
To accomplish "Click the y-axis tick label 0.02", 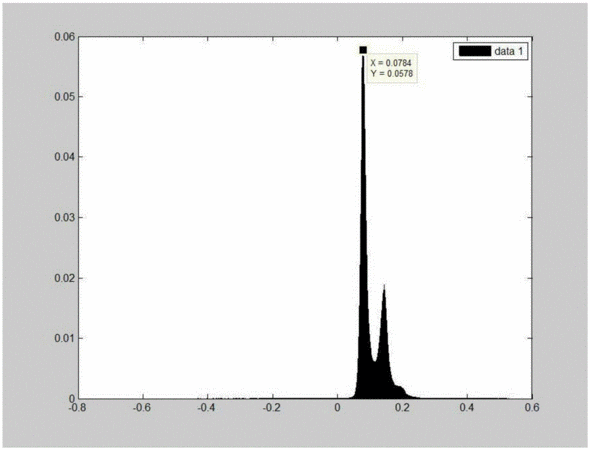I will click(x=65, y=278).
